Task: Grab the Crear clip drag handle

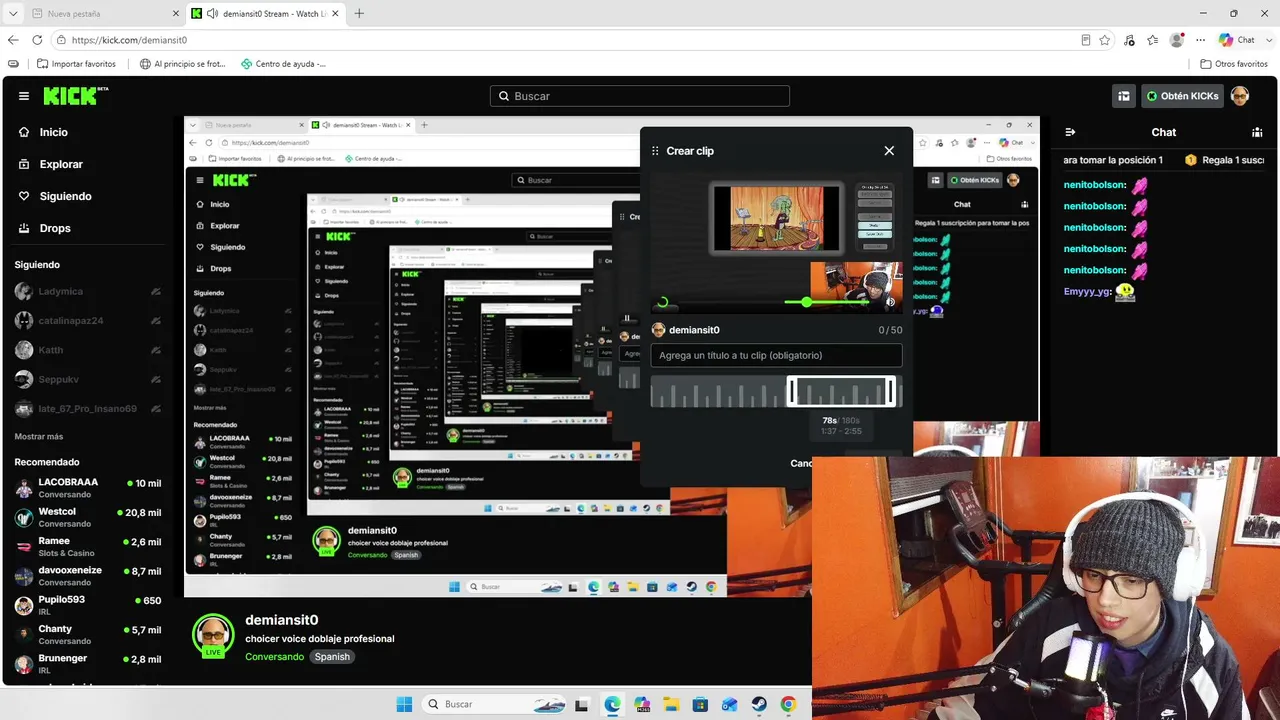Action: pyautogui.click(x=656, y=151)
